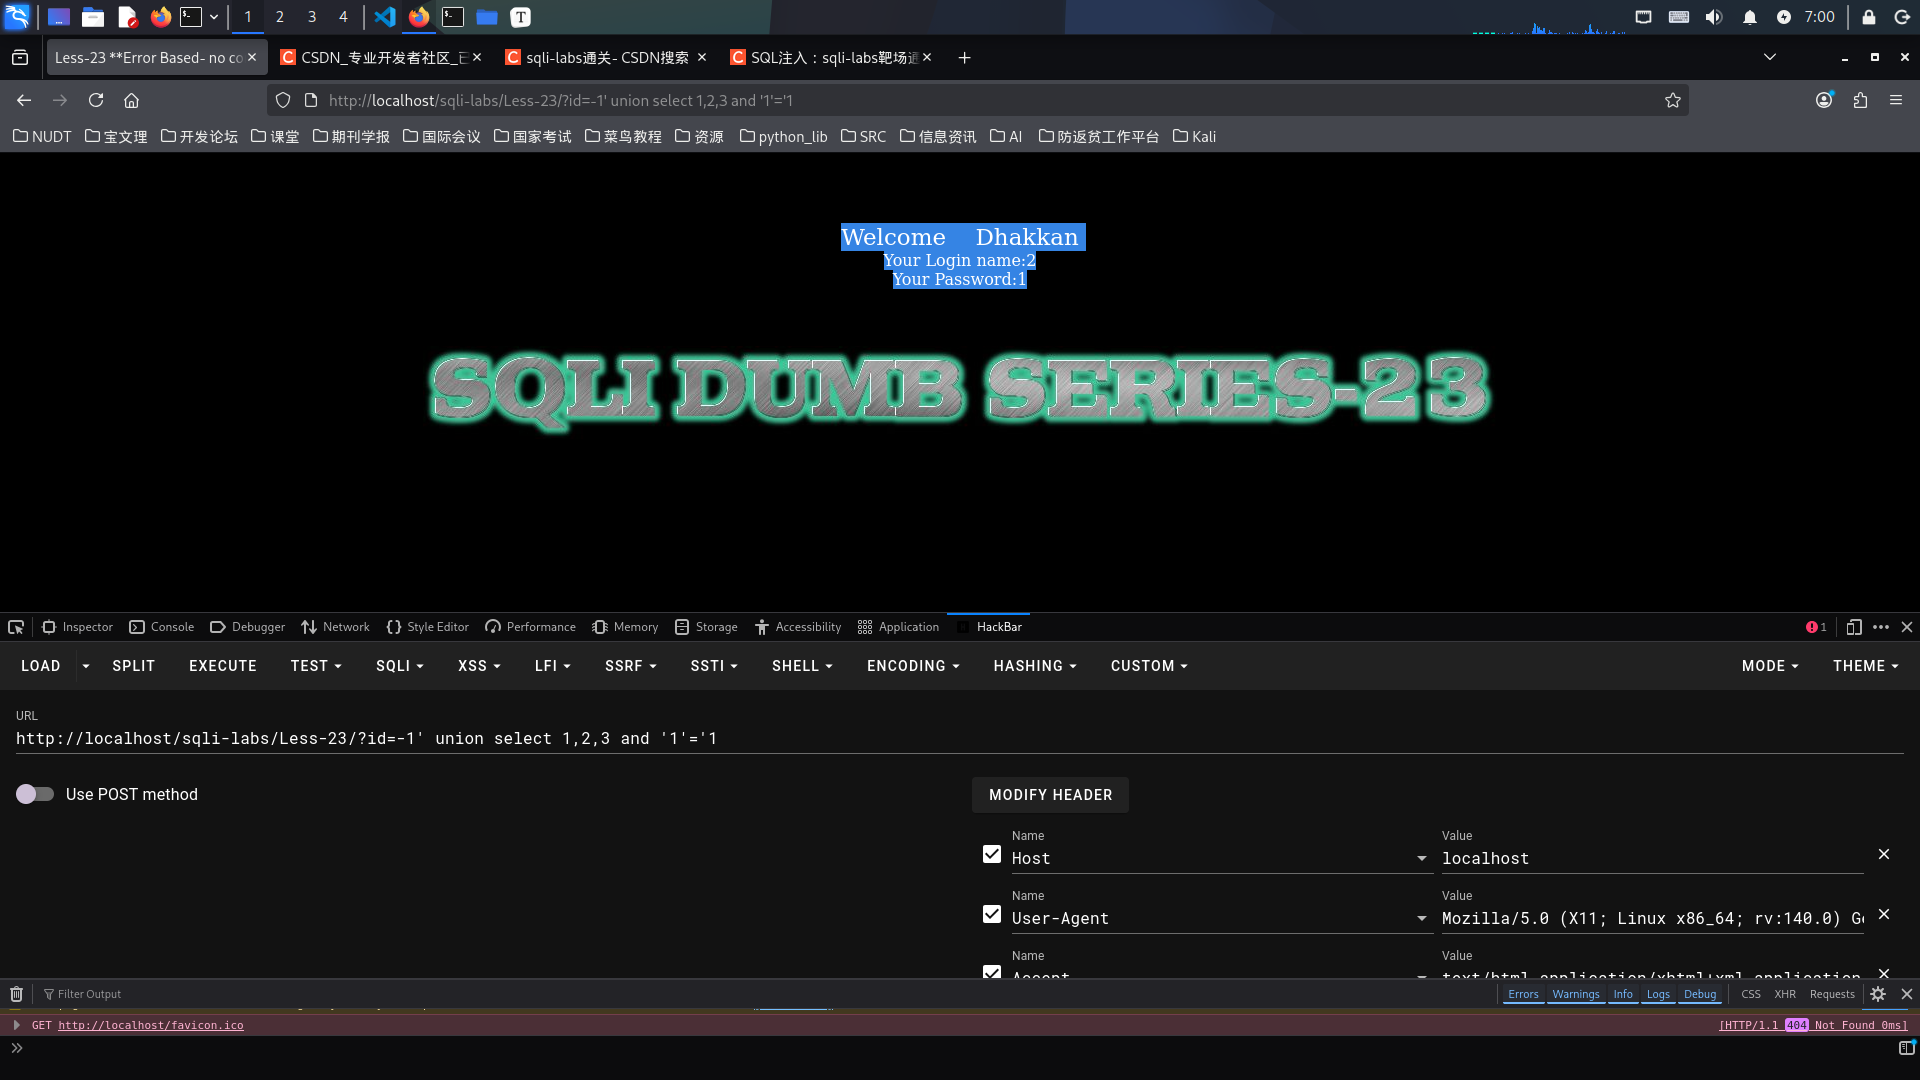The image size is (1920, 1080).
Task: Open console settings gear icon
Action: point(1878,994)
